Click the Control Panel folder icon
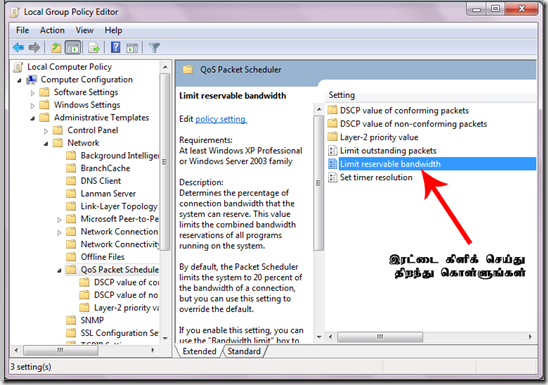Image resolution: width=548 pixels, height=385 pixels. 58,130
